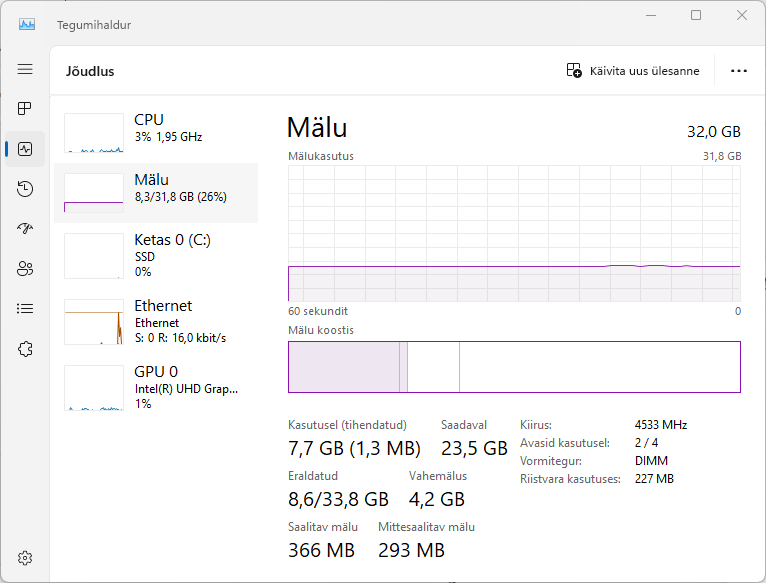Open Settings gear icon at bottom
This screenshot has width=766, height=583.
25,558
